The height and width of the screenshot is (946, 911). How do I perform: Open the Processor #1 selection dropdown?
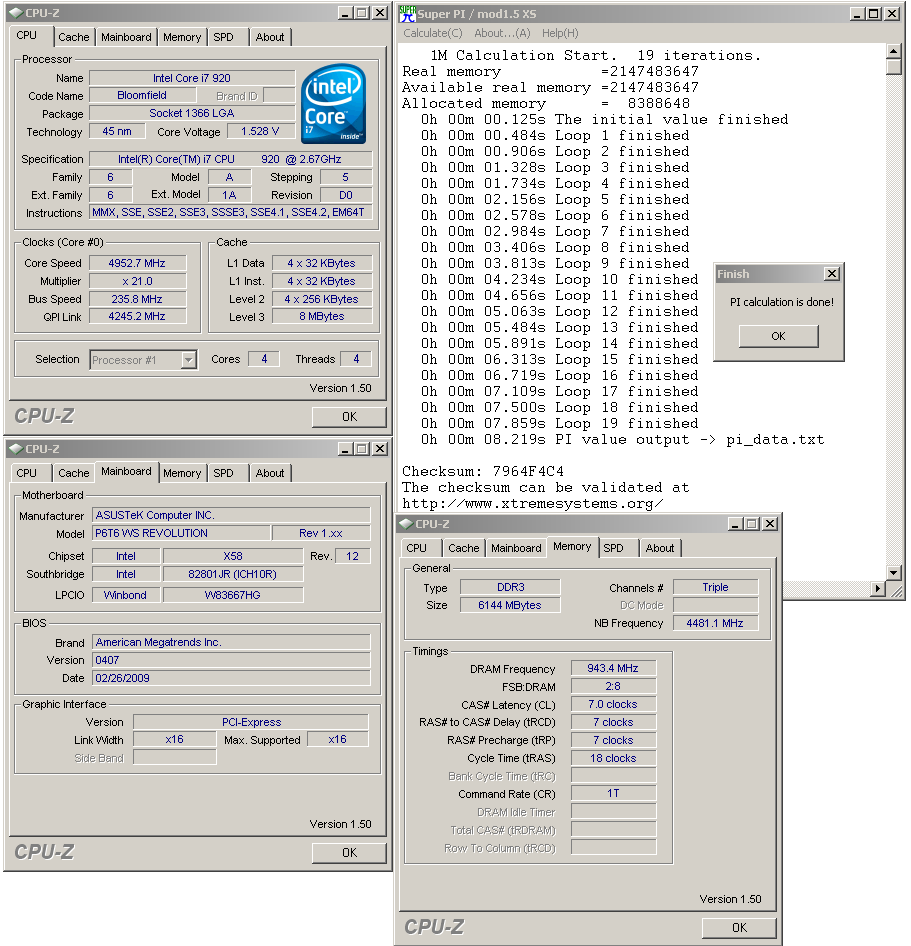pos(189,360)
